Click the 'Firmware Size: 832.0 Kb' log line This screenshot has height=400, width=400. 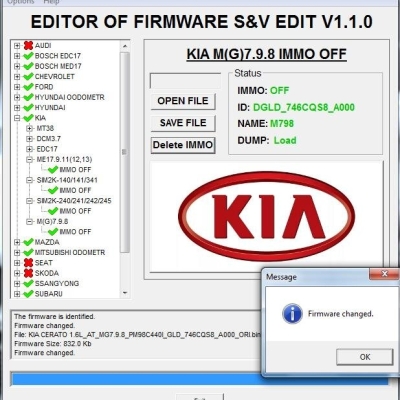[x=53, y=344]
